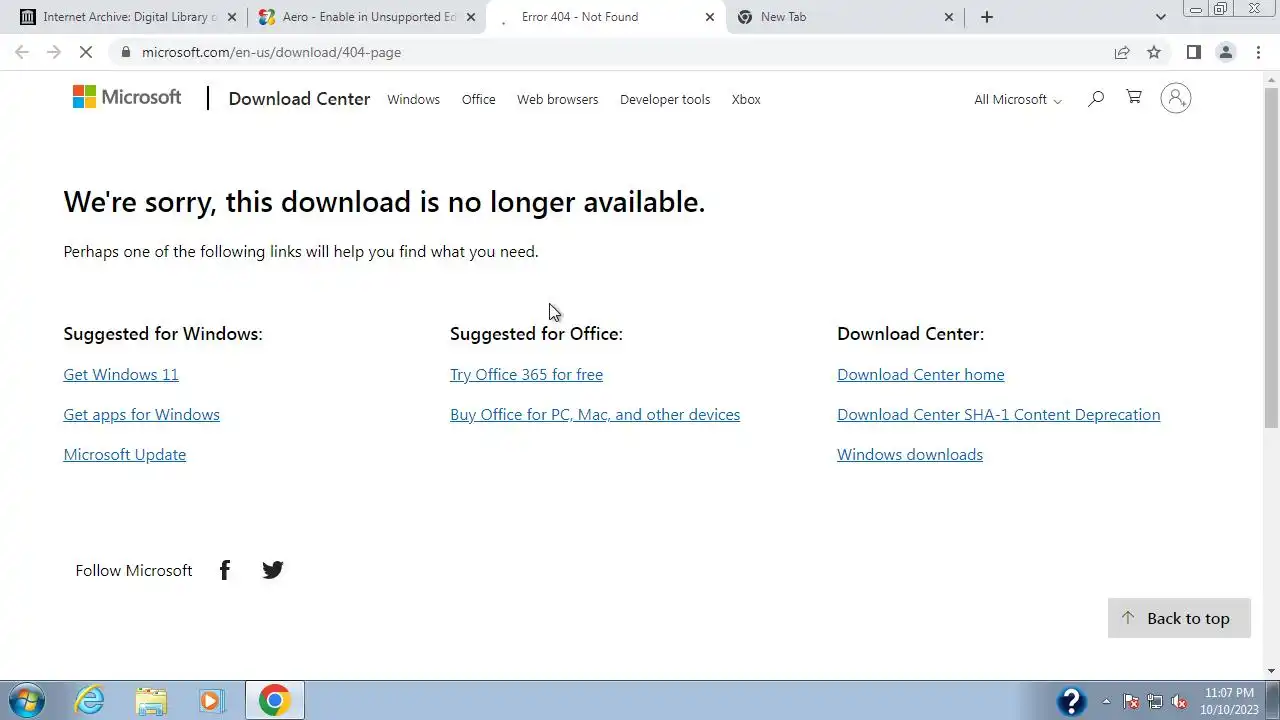Open the Developer tools nav item

click(665, 99)
